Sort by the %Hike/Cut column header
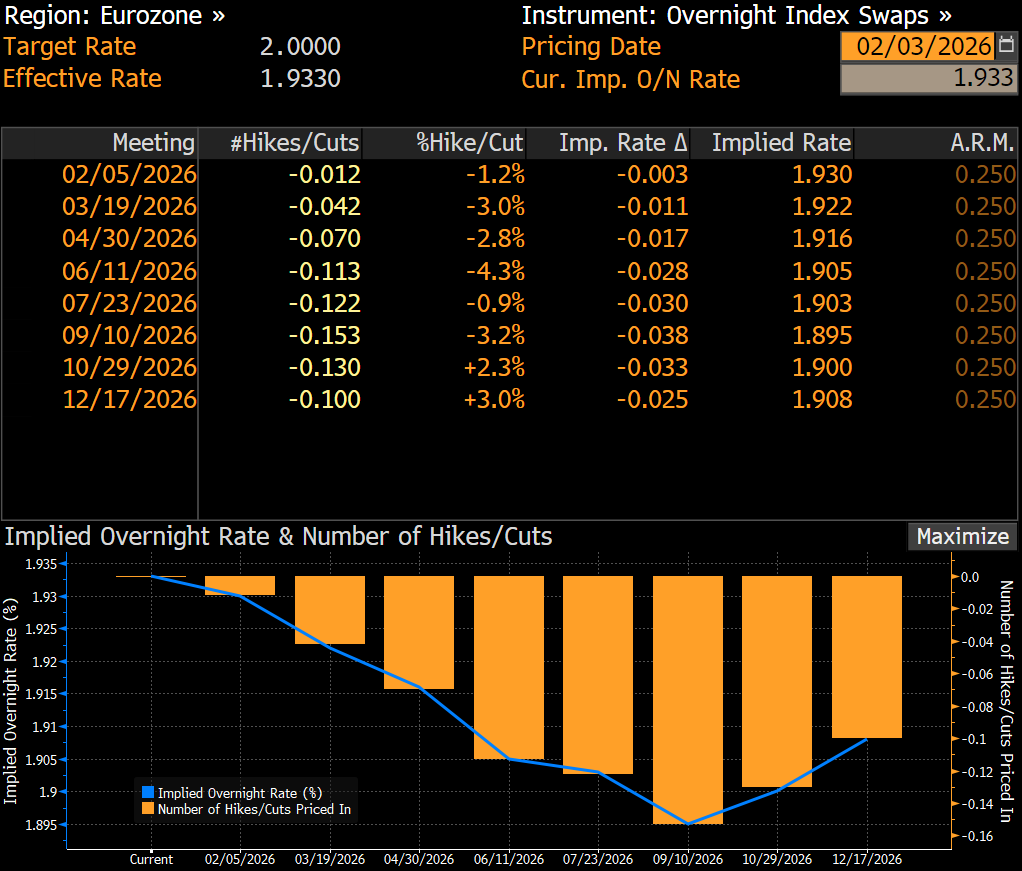1022x871 pixels. 445,143
